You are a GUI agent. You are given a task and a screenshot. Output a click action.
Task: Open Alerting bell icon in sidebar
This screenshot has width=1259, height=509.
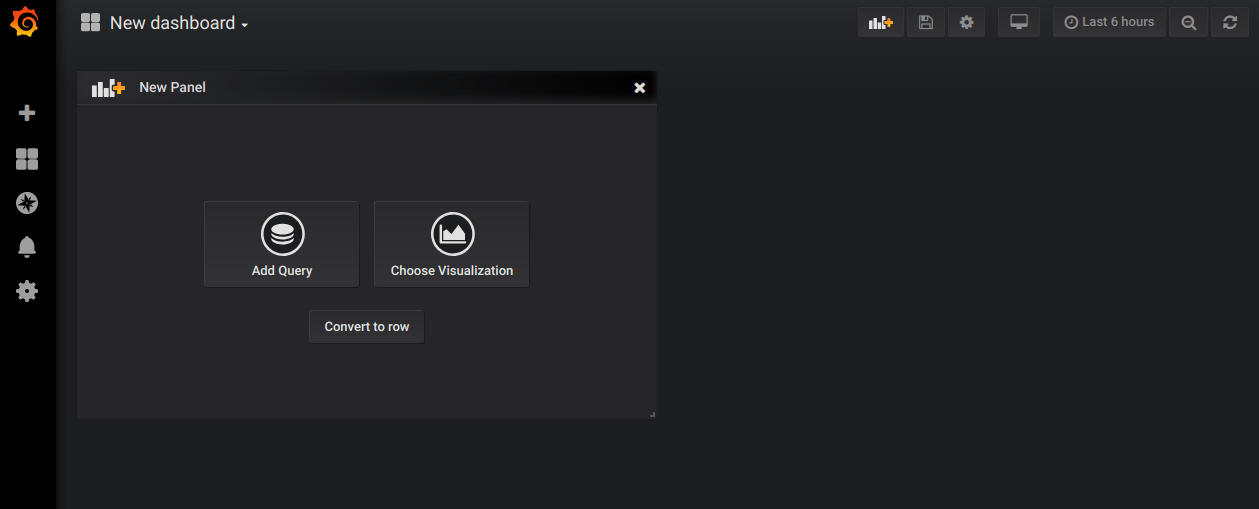pos(27,247)
